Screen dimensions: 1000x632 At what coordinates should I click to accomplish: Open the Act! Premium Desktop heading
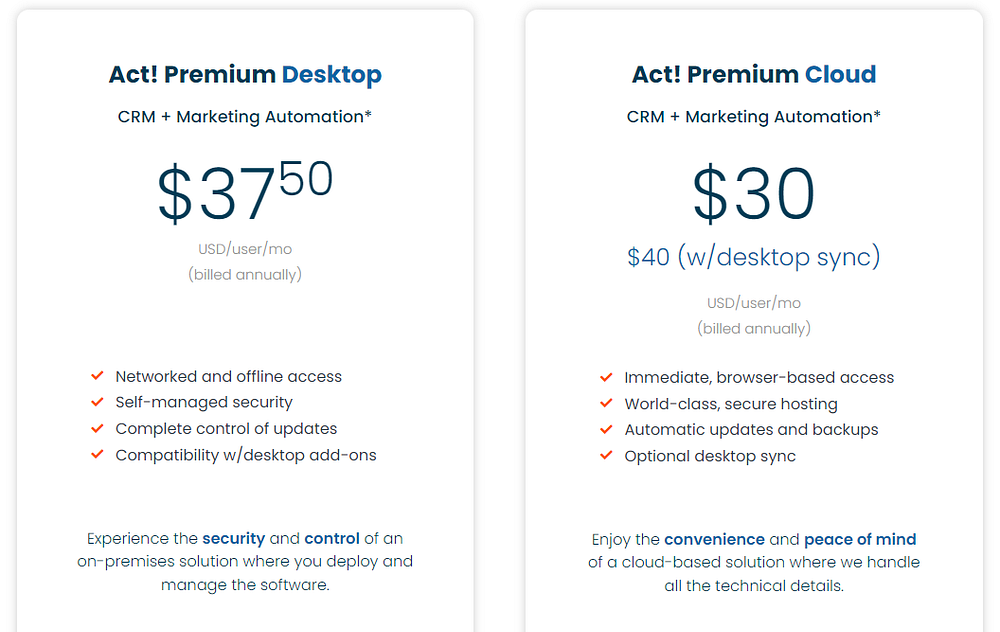[x=245, y=74]
